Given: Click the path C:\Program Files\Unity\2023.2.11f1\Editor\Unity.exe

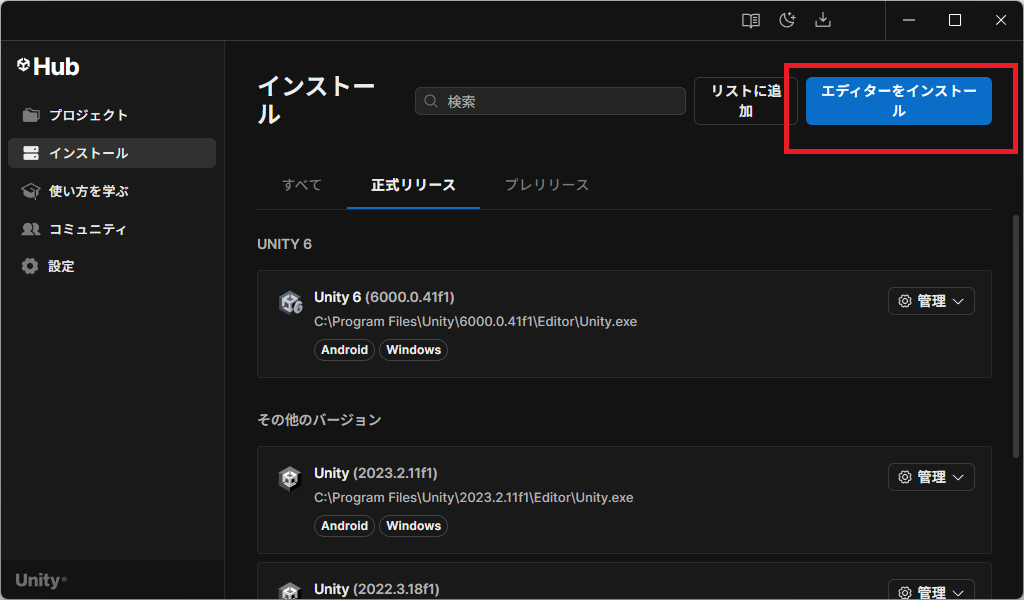Looking at the screenshot, I should pyautogui.click(x=473, y=497).
